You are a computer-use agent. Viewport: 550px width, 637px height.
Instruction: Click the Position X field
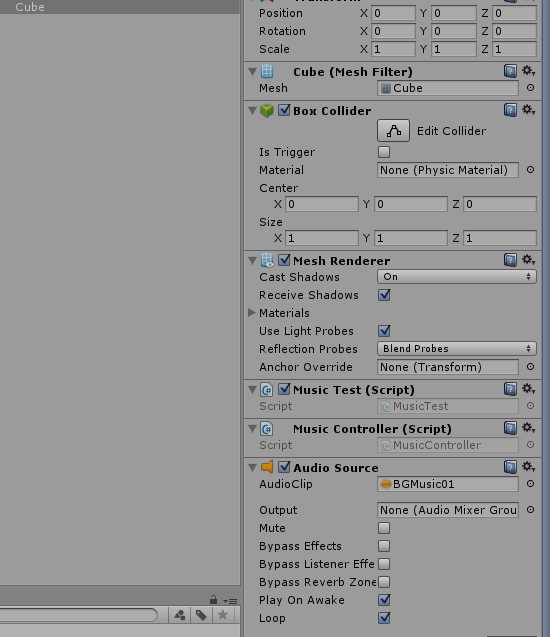[x=393, y=13]
